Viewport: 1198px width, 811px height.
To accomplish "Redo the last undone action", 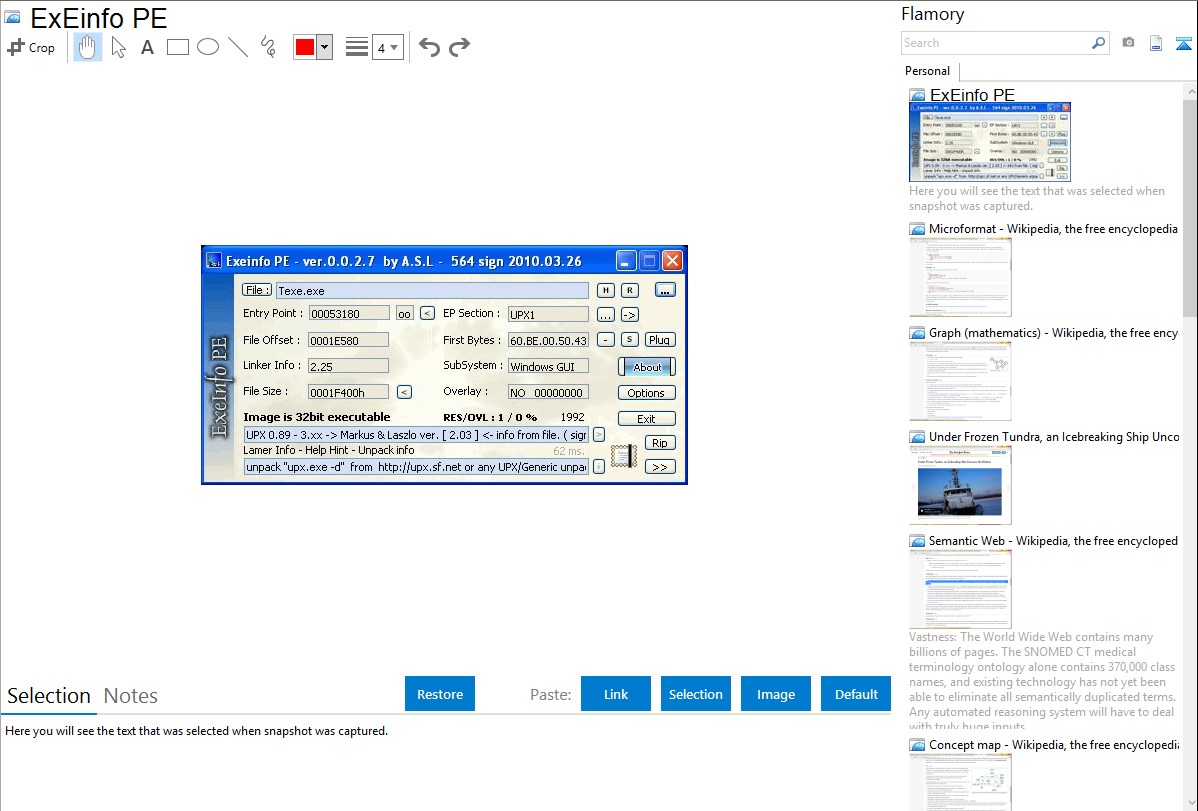I will (x=459, y=47).
